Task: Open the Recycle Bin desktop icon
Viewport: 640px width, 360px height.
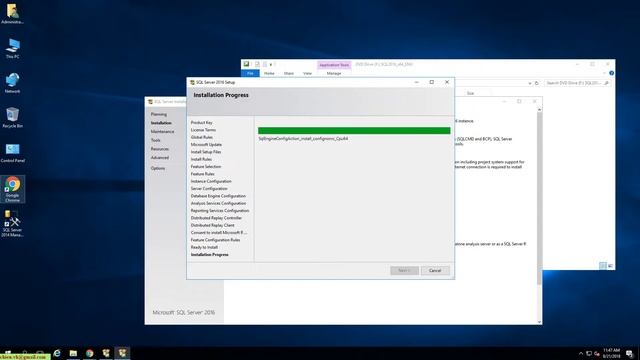Action: (x=12, y=118)
